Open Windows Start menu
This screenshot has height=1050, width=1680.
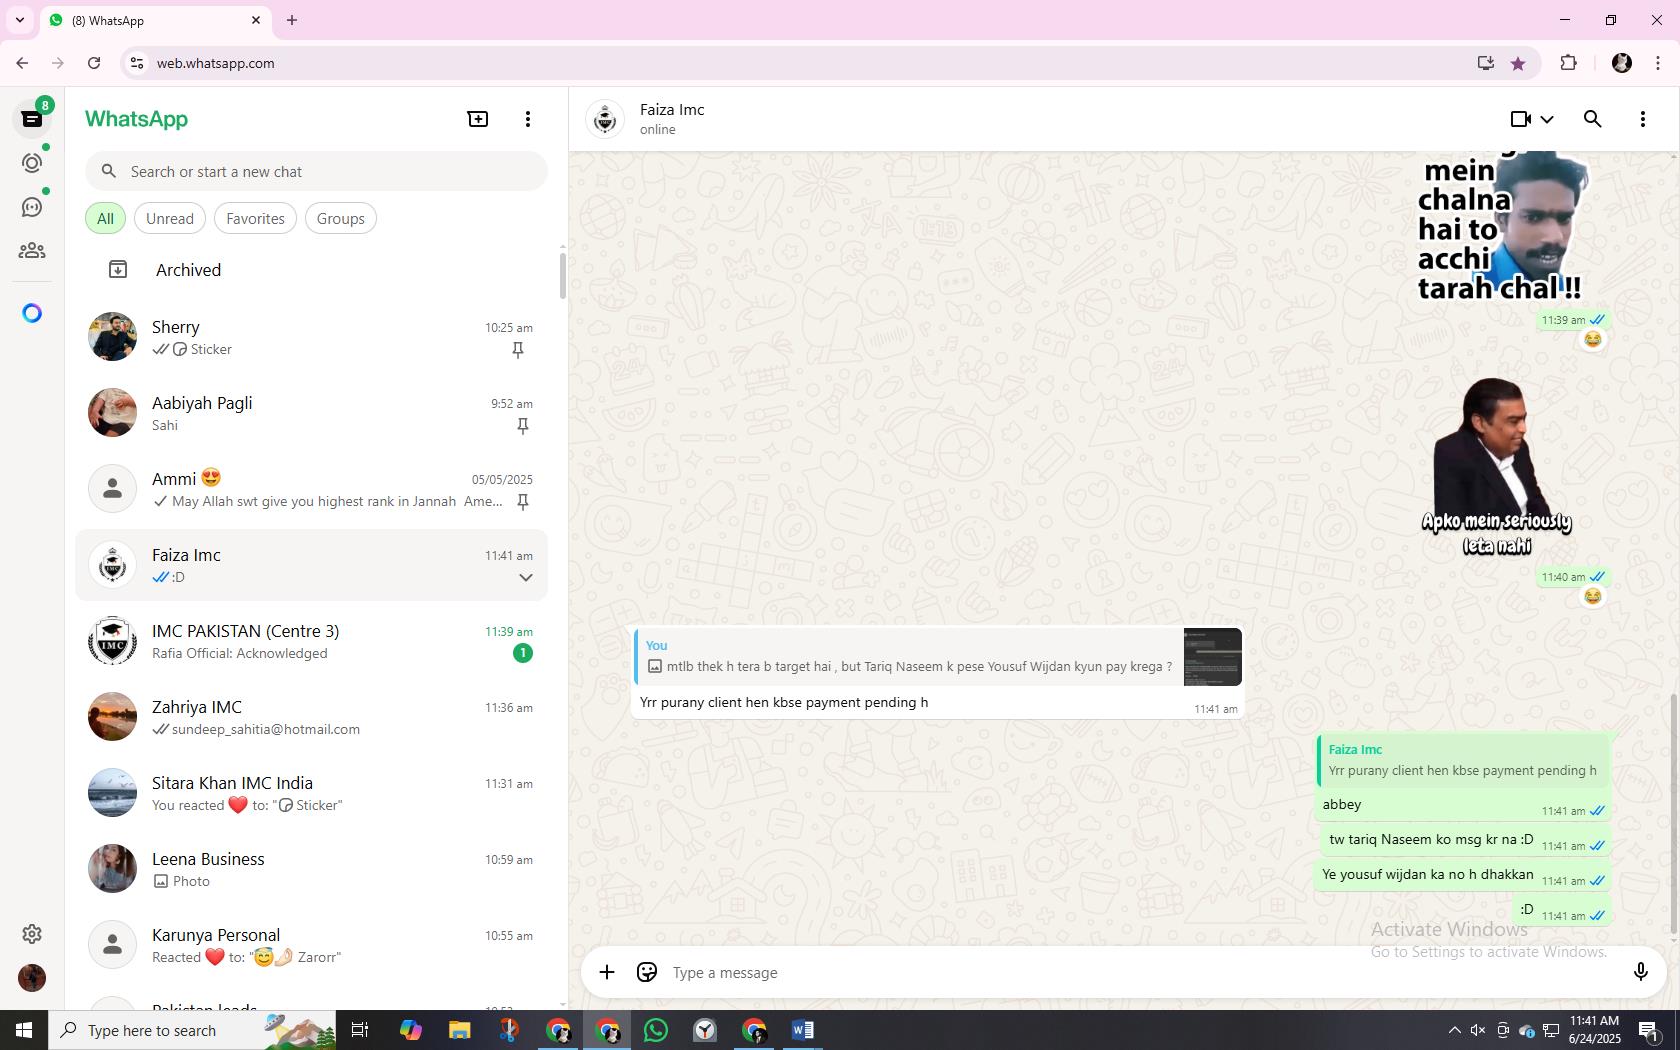24,1030
